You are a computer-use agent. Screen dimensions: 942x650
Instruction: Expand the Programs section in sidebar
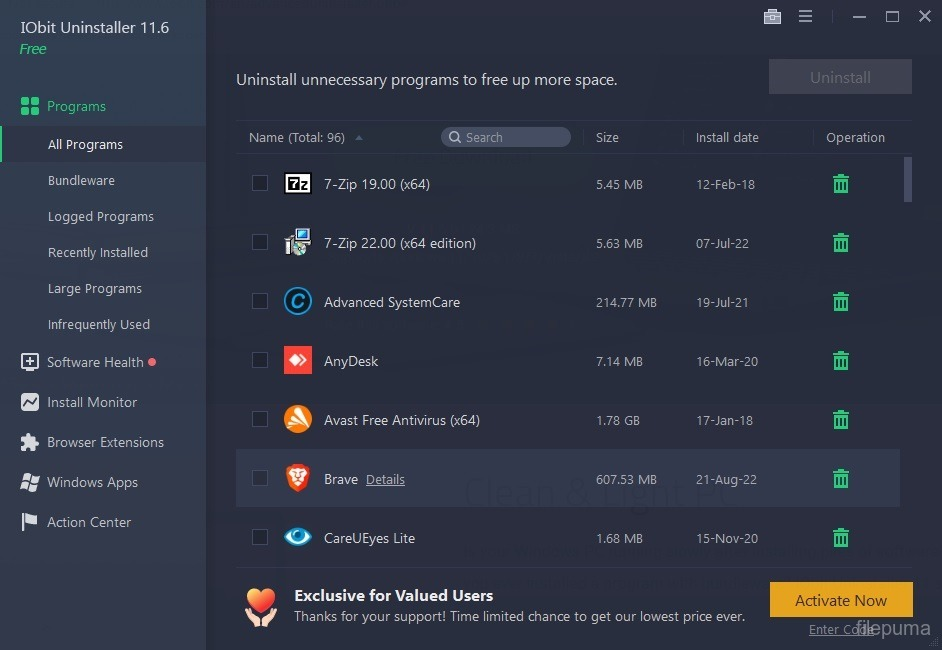[x=76, y=106]
